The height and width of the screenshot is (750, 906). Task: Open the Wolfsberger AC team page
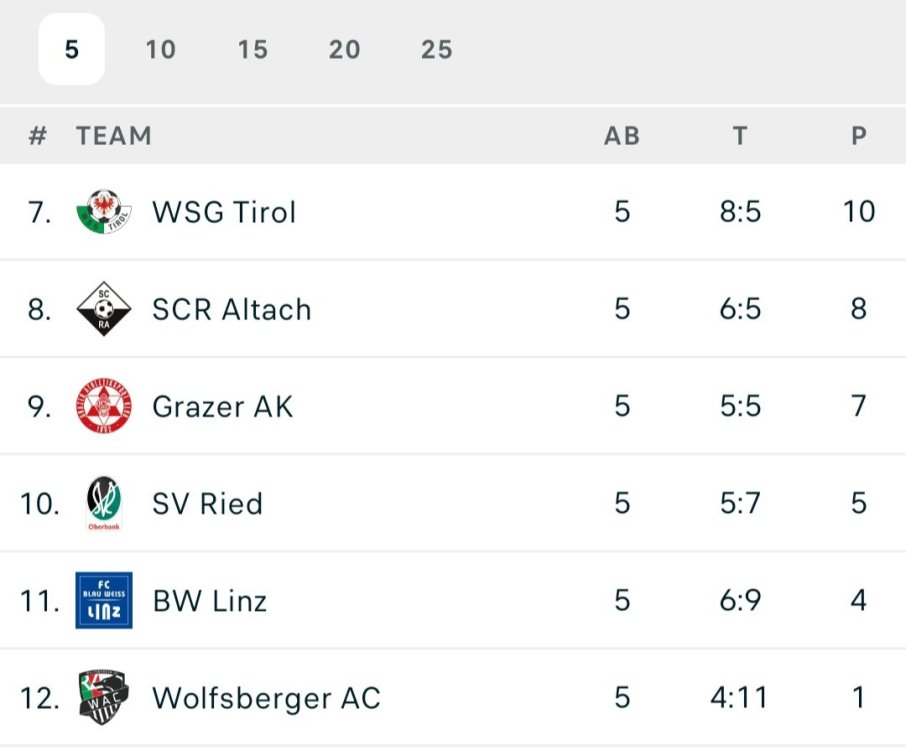pos(266,697)
